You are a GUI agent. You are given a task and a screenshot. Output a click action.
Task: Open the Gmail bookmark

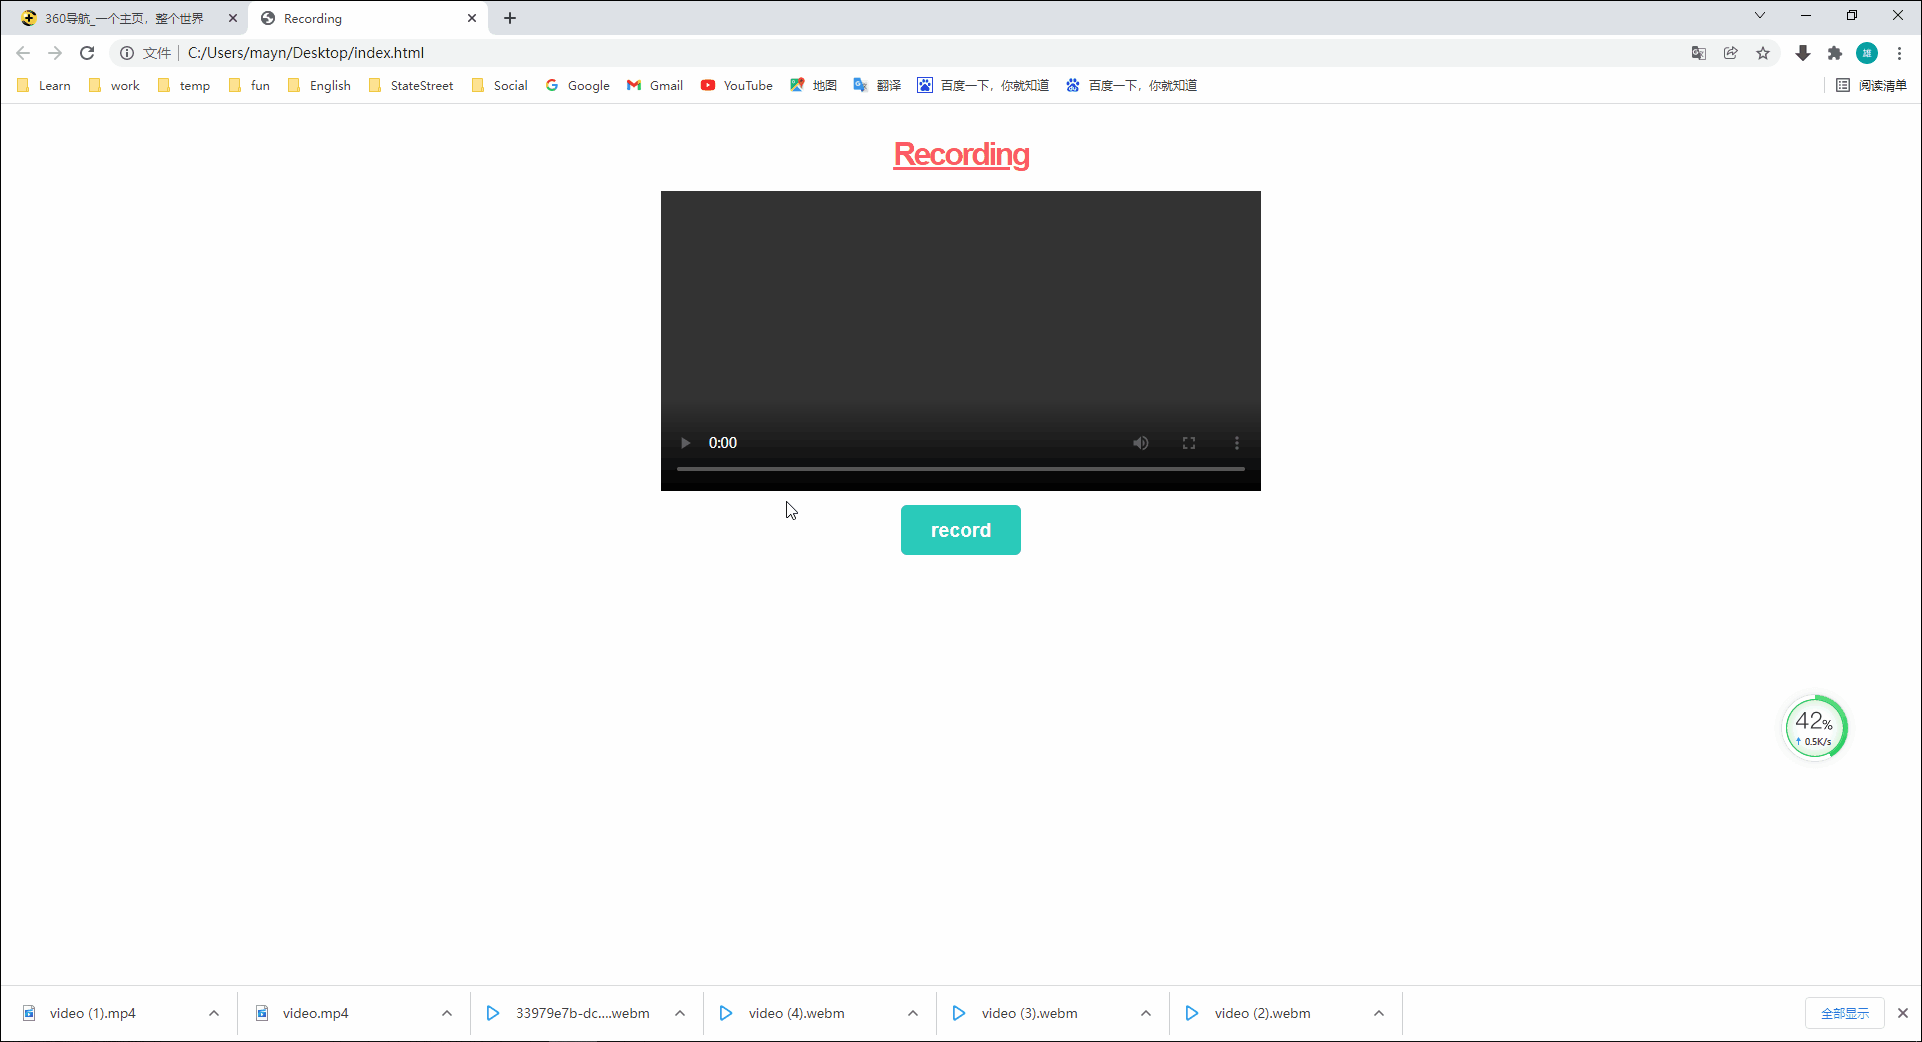[654, 85]
